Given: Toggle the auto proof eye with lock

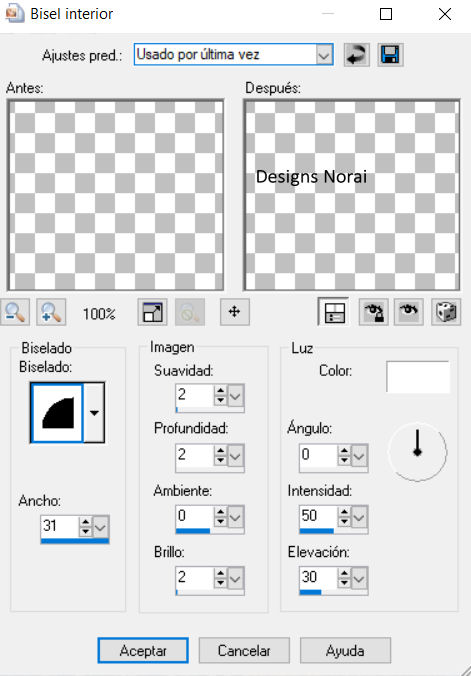Looking at the screenshot, I should (374, 312).
